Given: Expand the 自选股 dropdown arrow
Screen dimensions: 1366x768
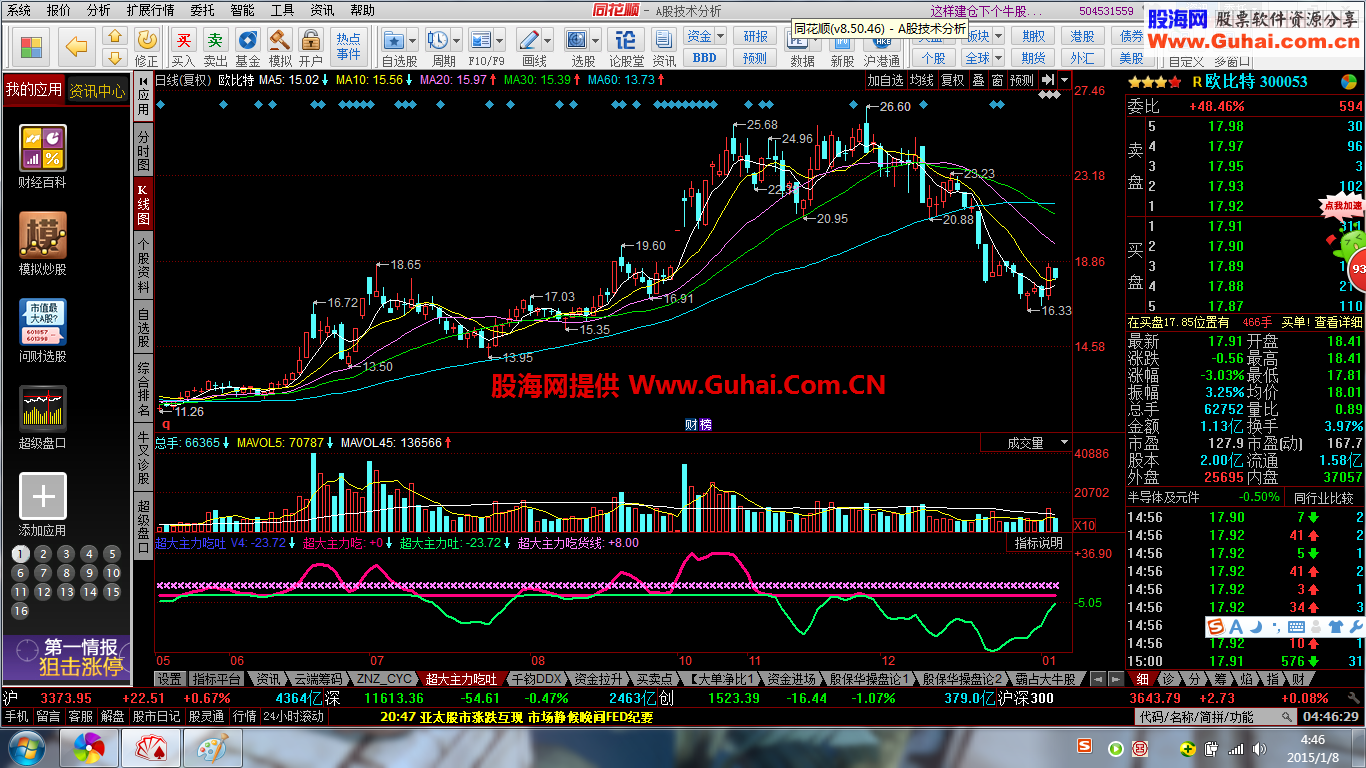Looking at the screenshot, I should click(x=411, y=41).
